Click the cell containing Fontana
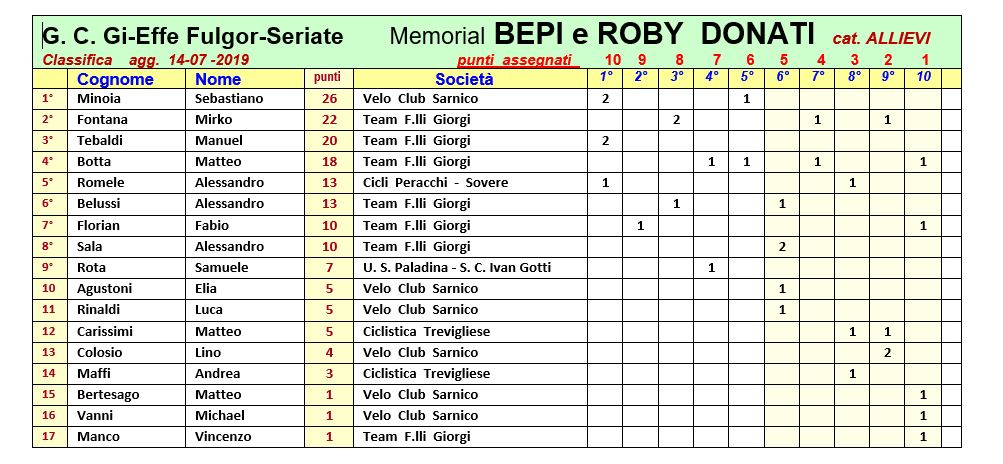1003x464 pixels. 102,120
